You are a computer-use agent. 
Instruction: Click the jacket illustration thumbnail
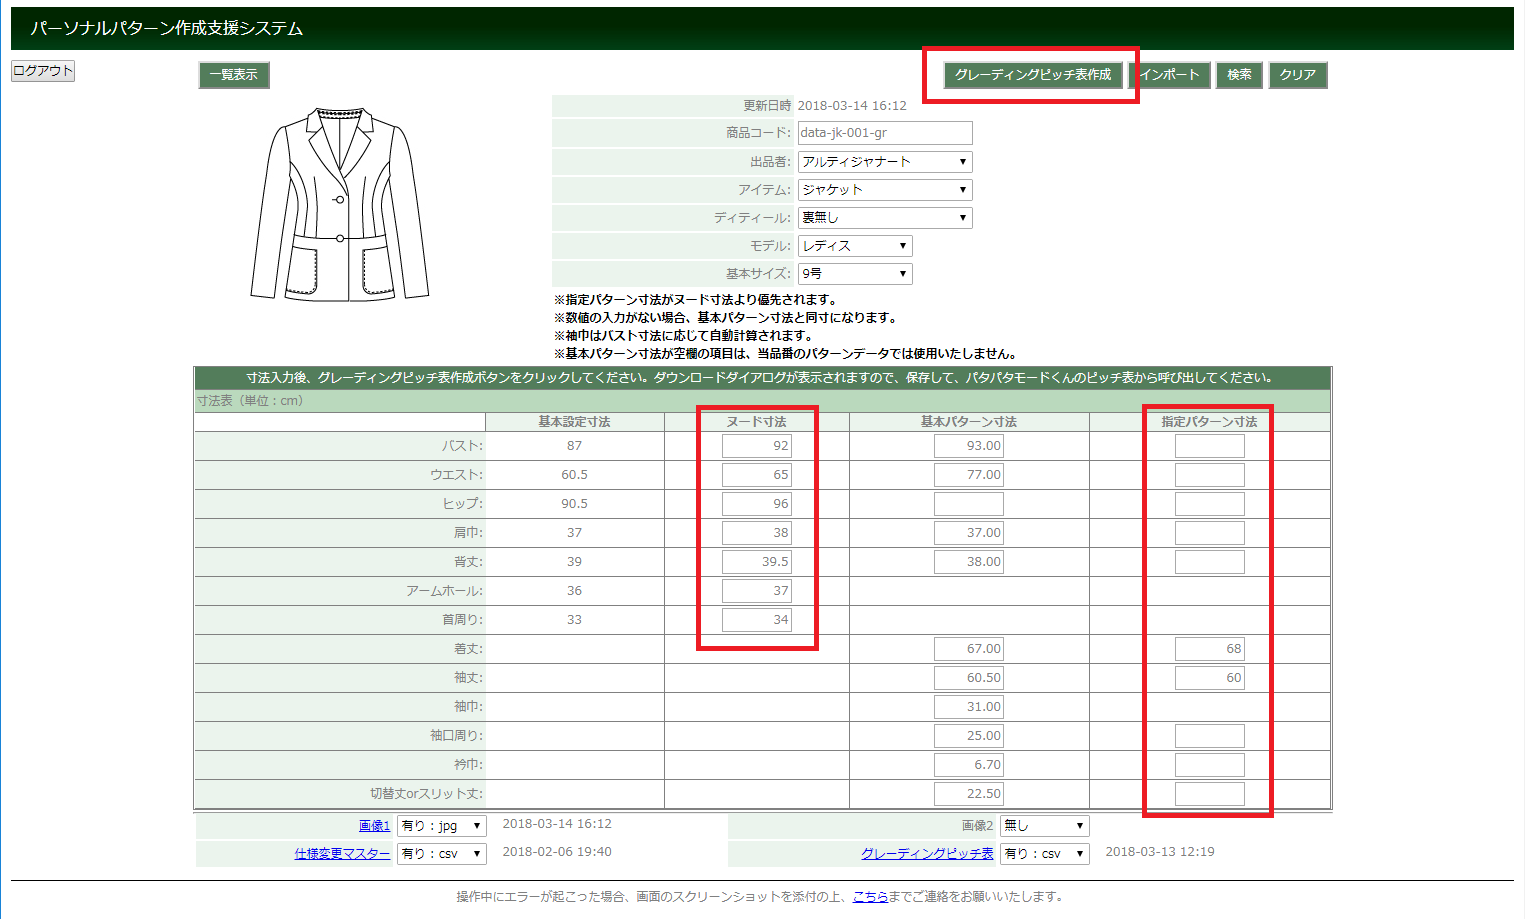tap(340, 204)
